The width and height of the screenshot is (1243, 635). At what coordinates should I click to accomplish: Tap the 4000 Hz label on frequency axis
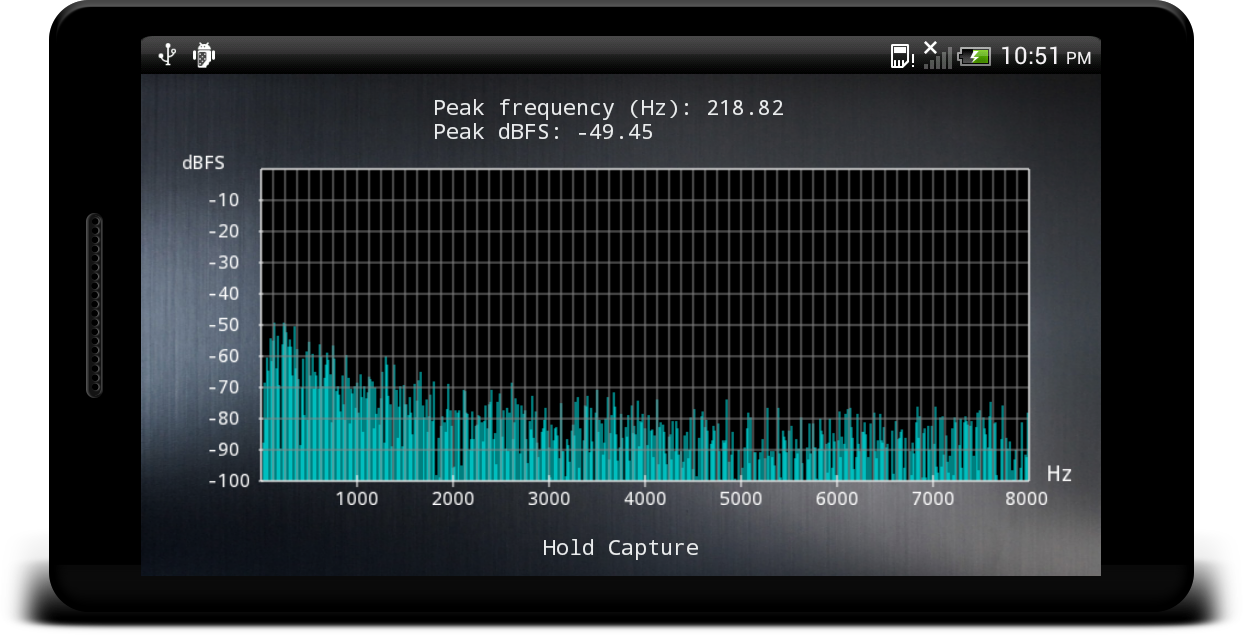[644, 498]
